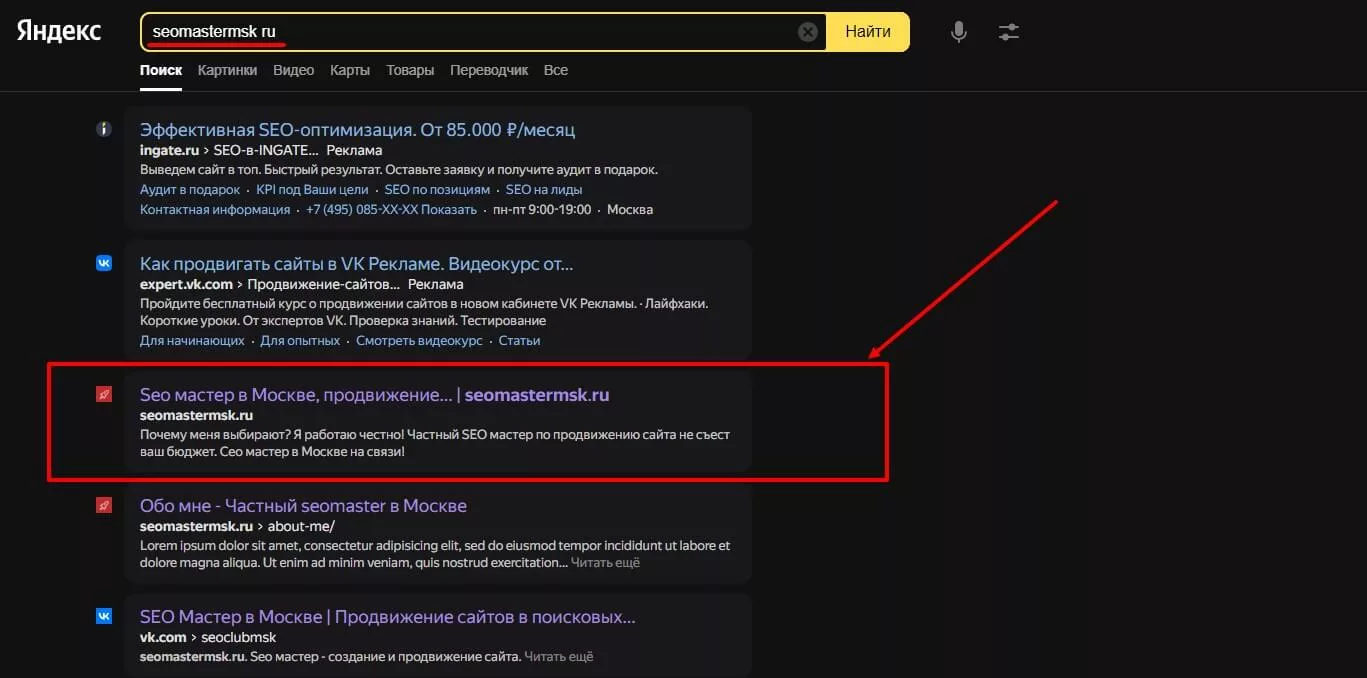
Task: Click the vk.com › seoclubmsk breadcrumb
Action: tap(208, 637)
